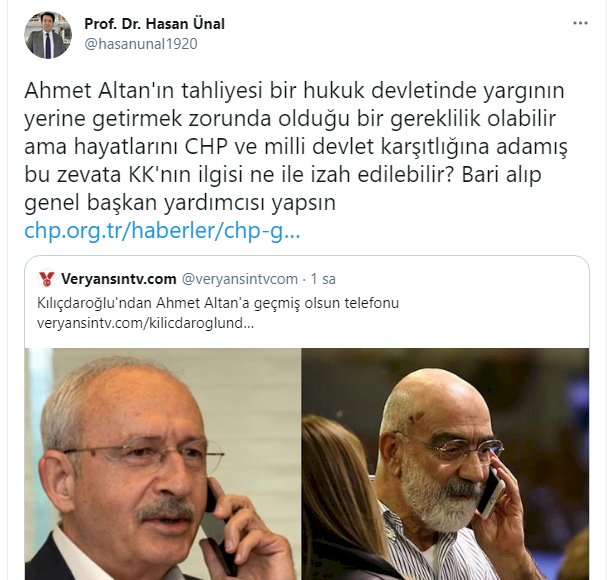Open the left photo of mustached man
607x580 pixels.
click(x=163, y=464)
